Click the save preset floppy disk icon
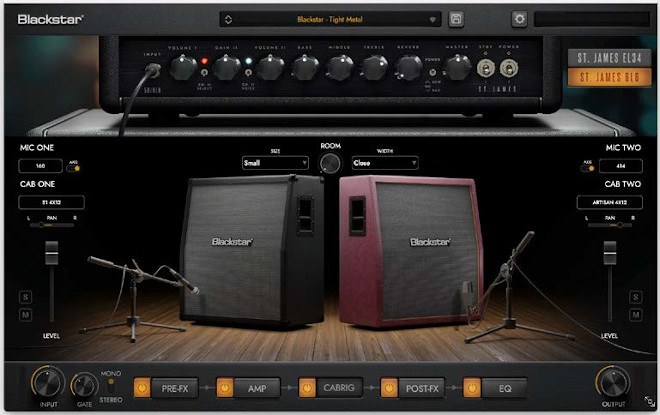This screenshot has height=415, width=660. pyautogui.click(x=457, y=19)
